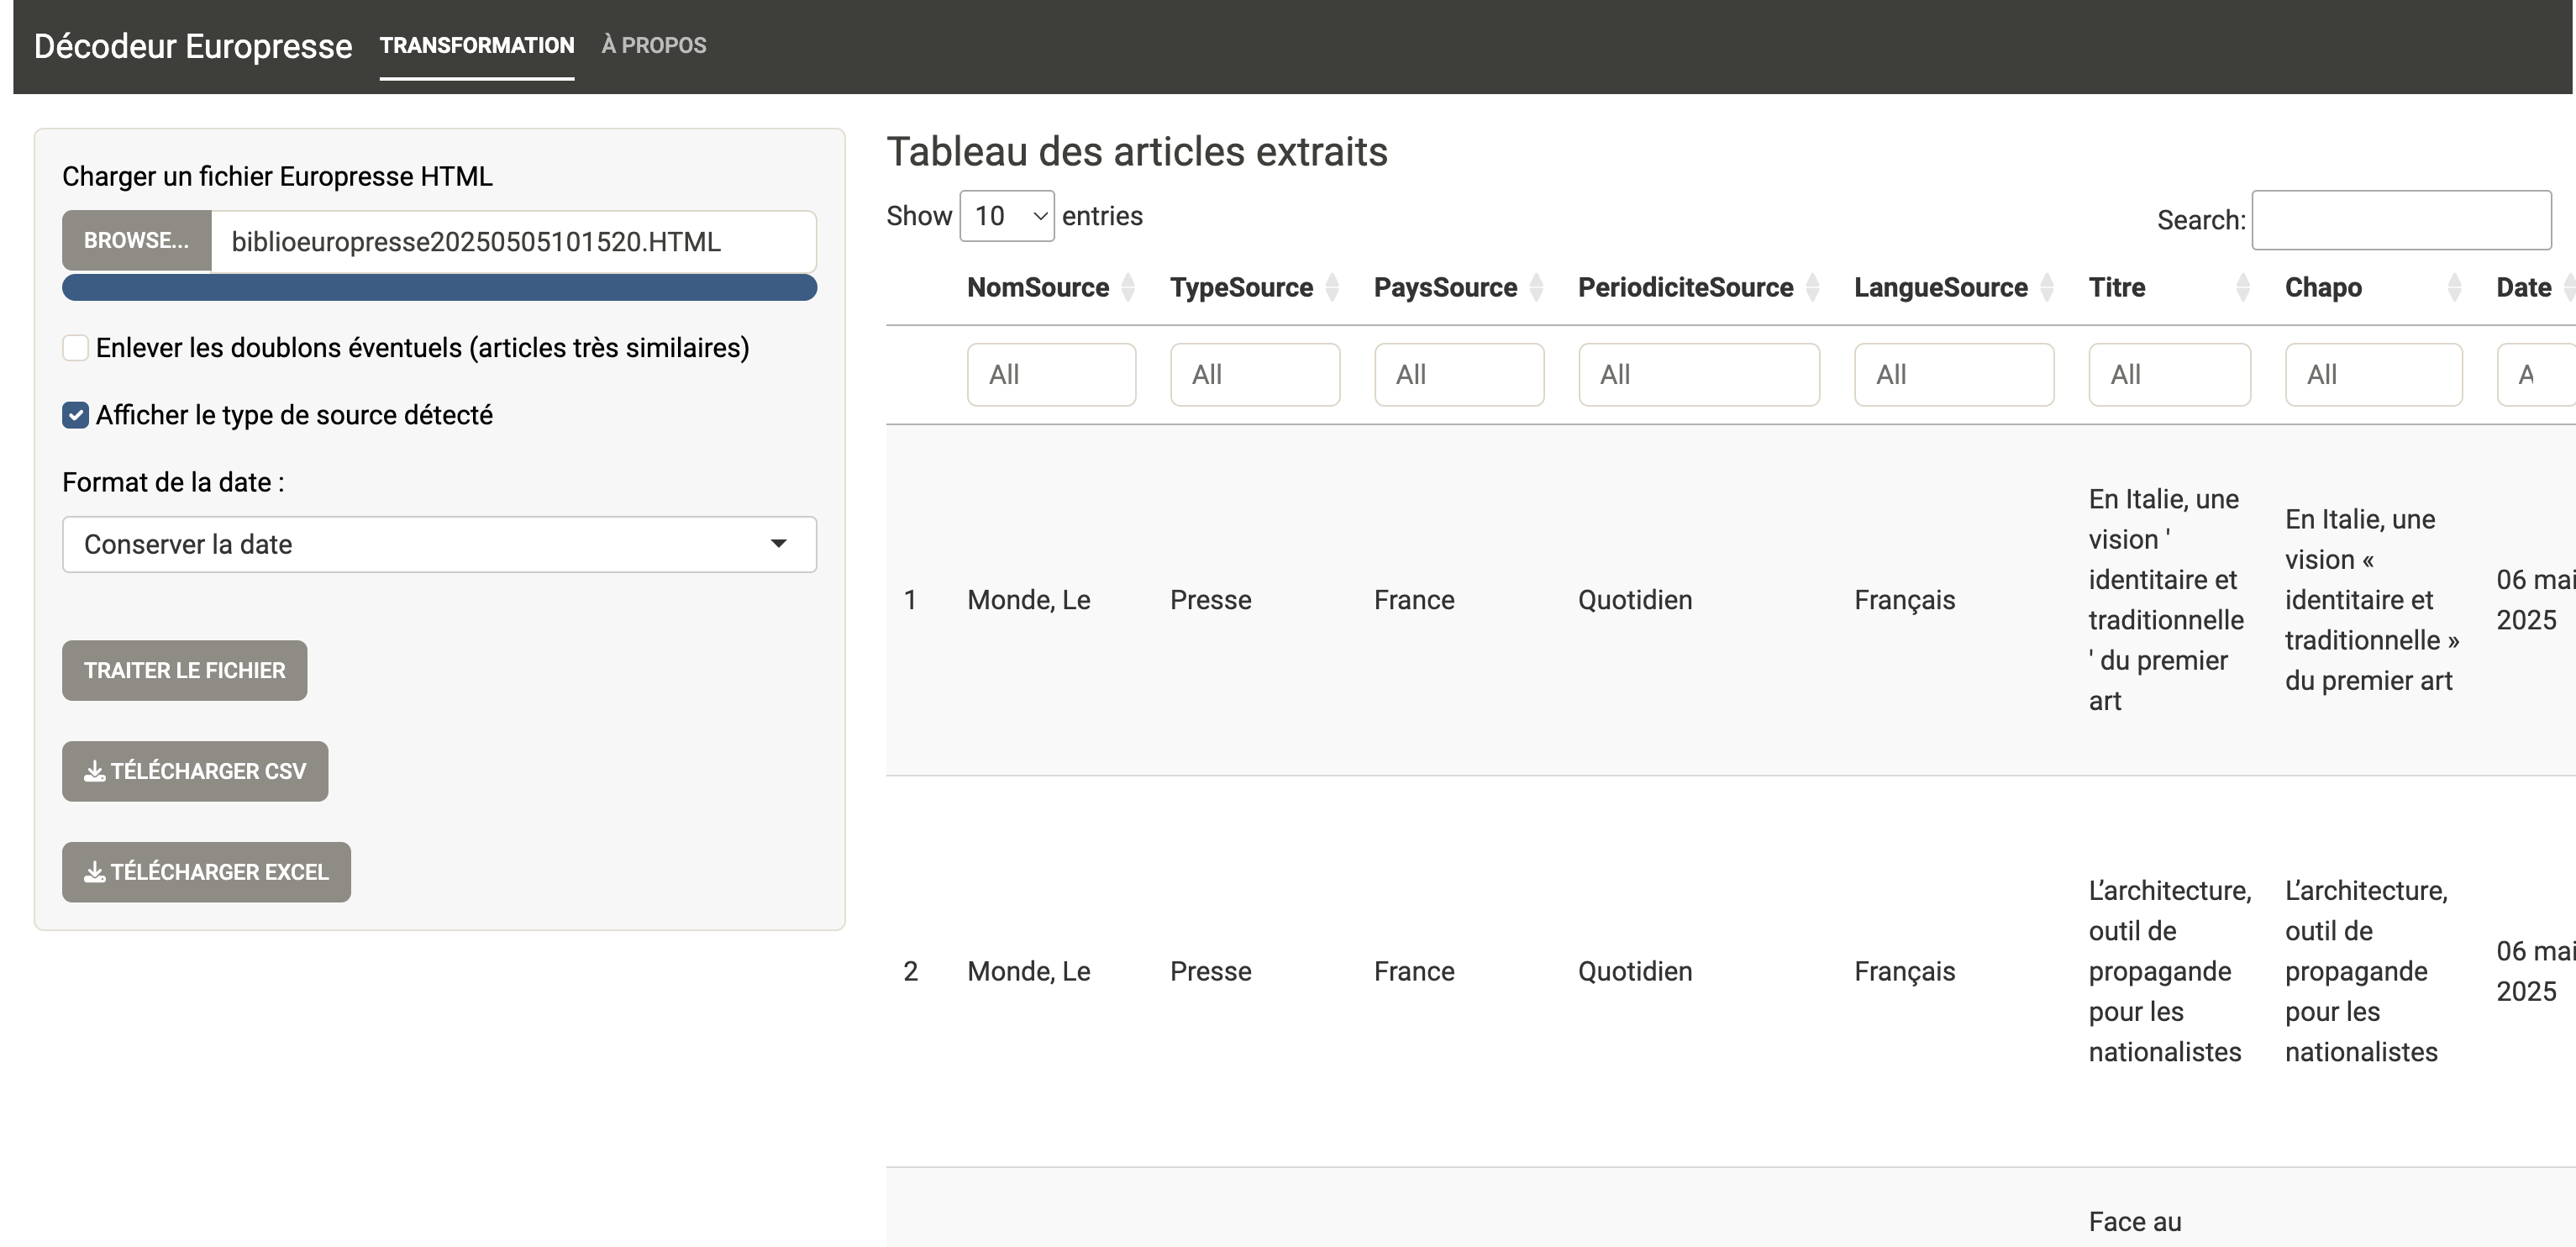Focus the table Search field
2576x1247 pixels.
2401,220
